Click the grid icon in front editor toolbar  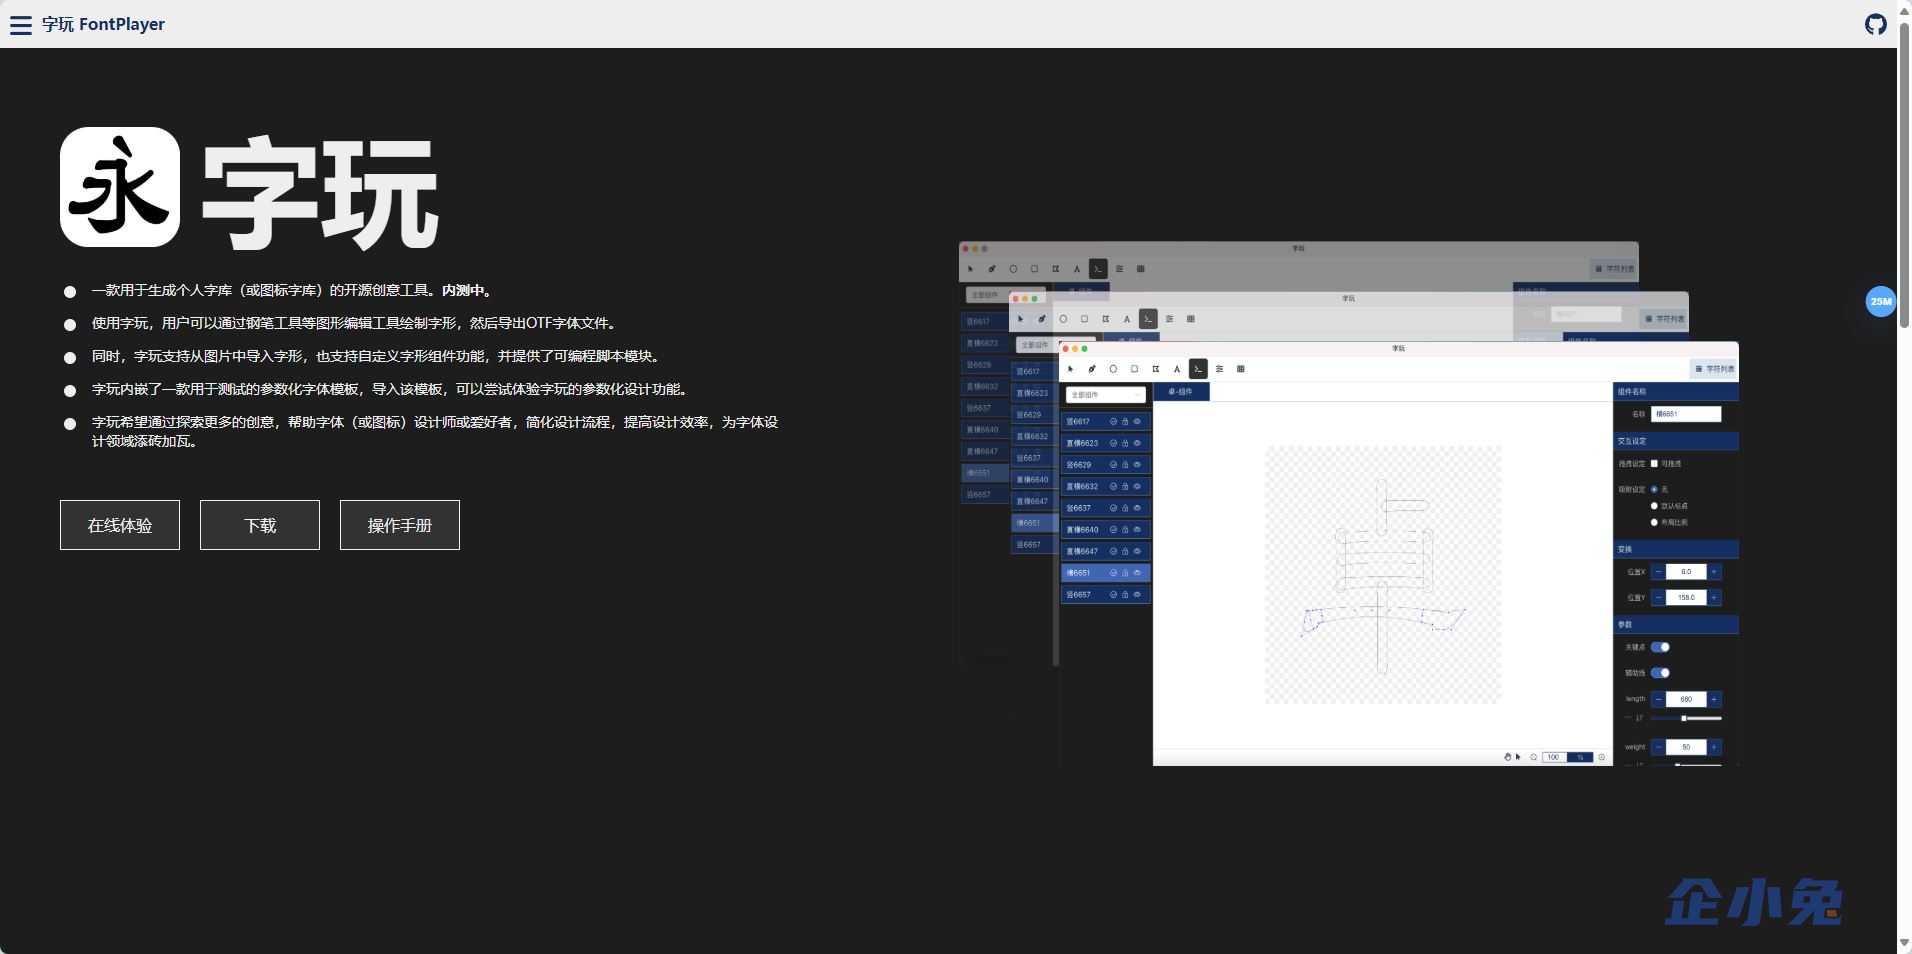click(1240, 369)
